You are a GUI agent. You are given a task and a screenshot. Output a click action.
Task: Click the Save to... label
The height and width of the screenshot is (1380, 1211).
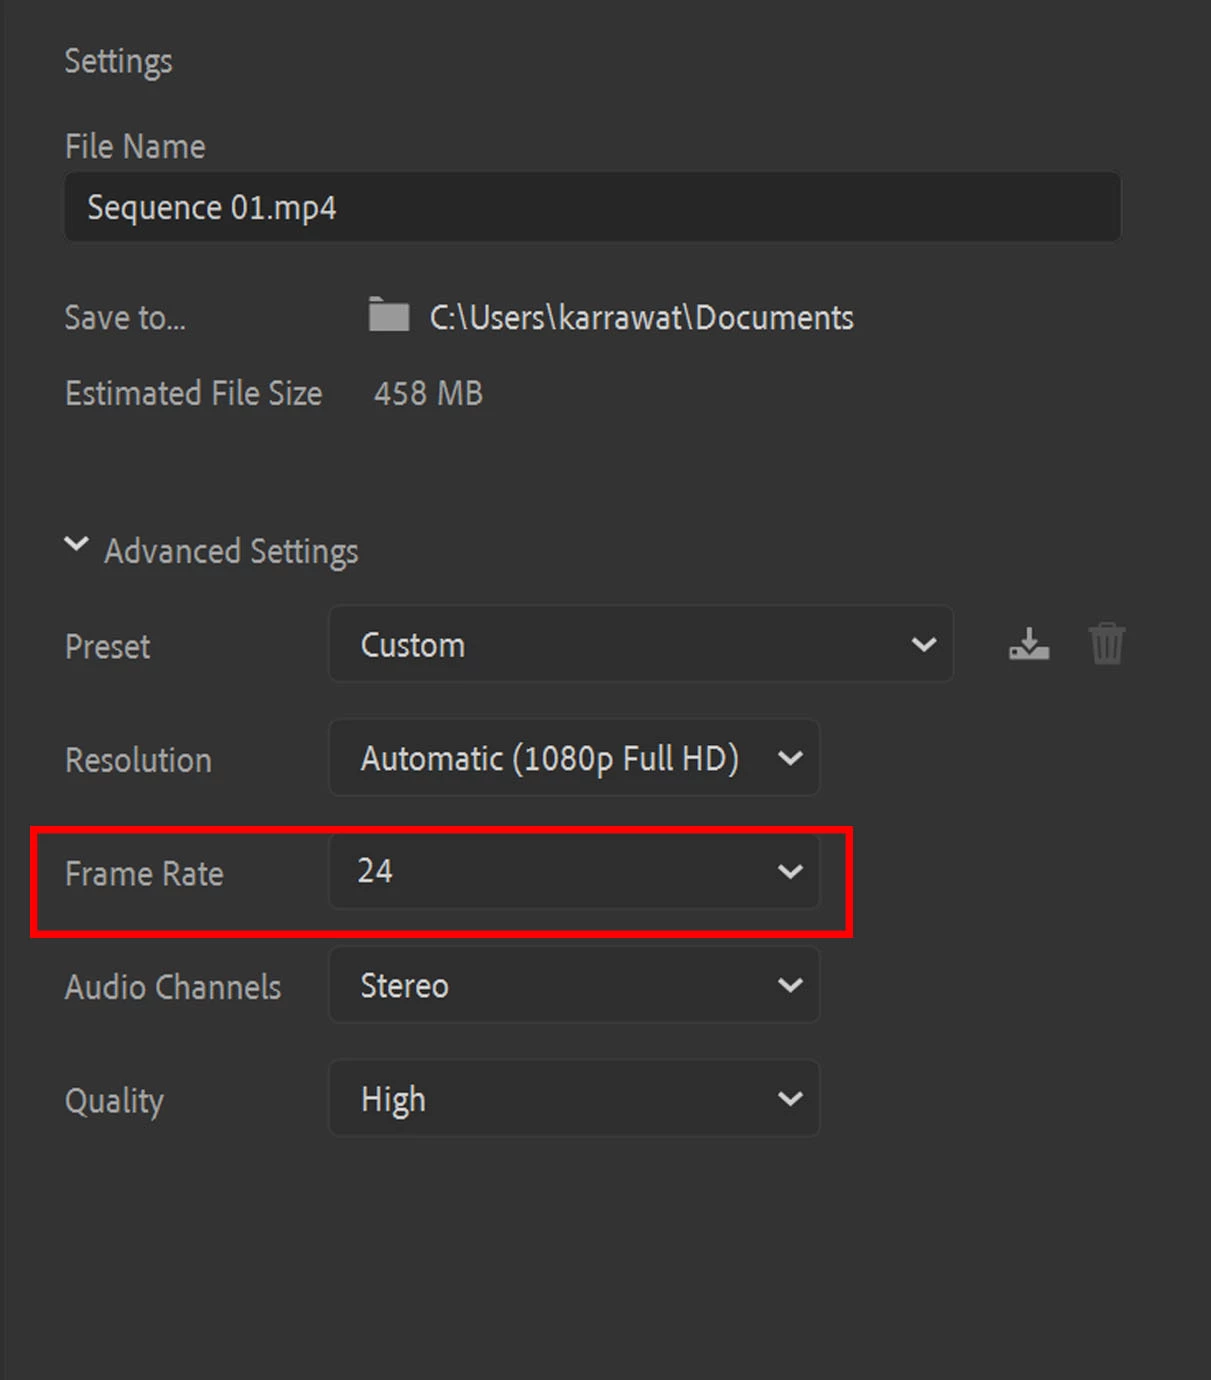pos(125,318)
